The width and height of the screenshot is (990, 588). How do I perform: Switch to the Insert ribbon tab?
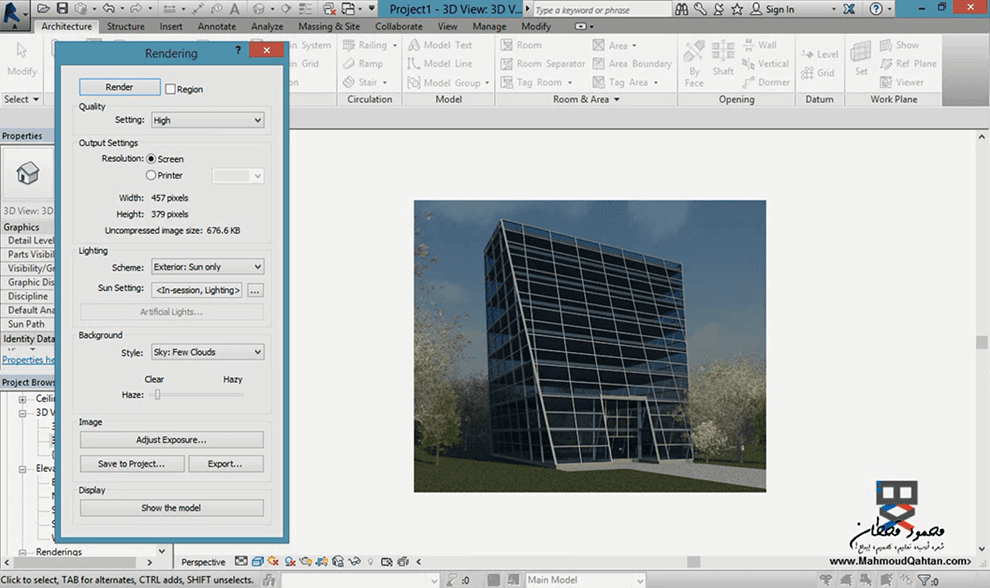pos(169,27)
